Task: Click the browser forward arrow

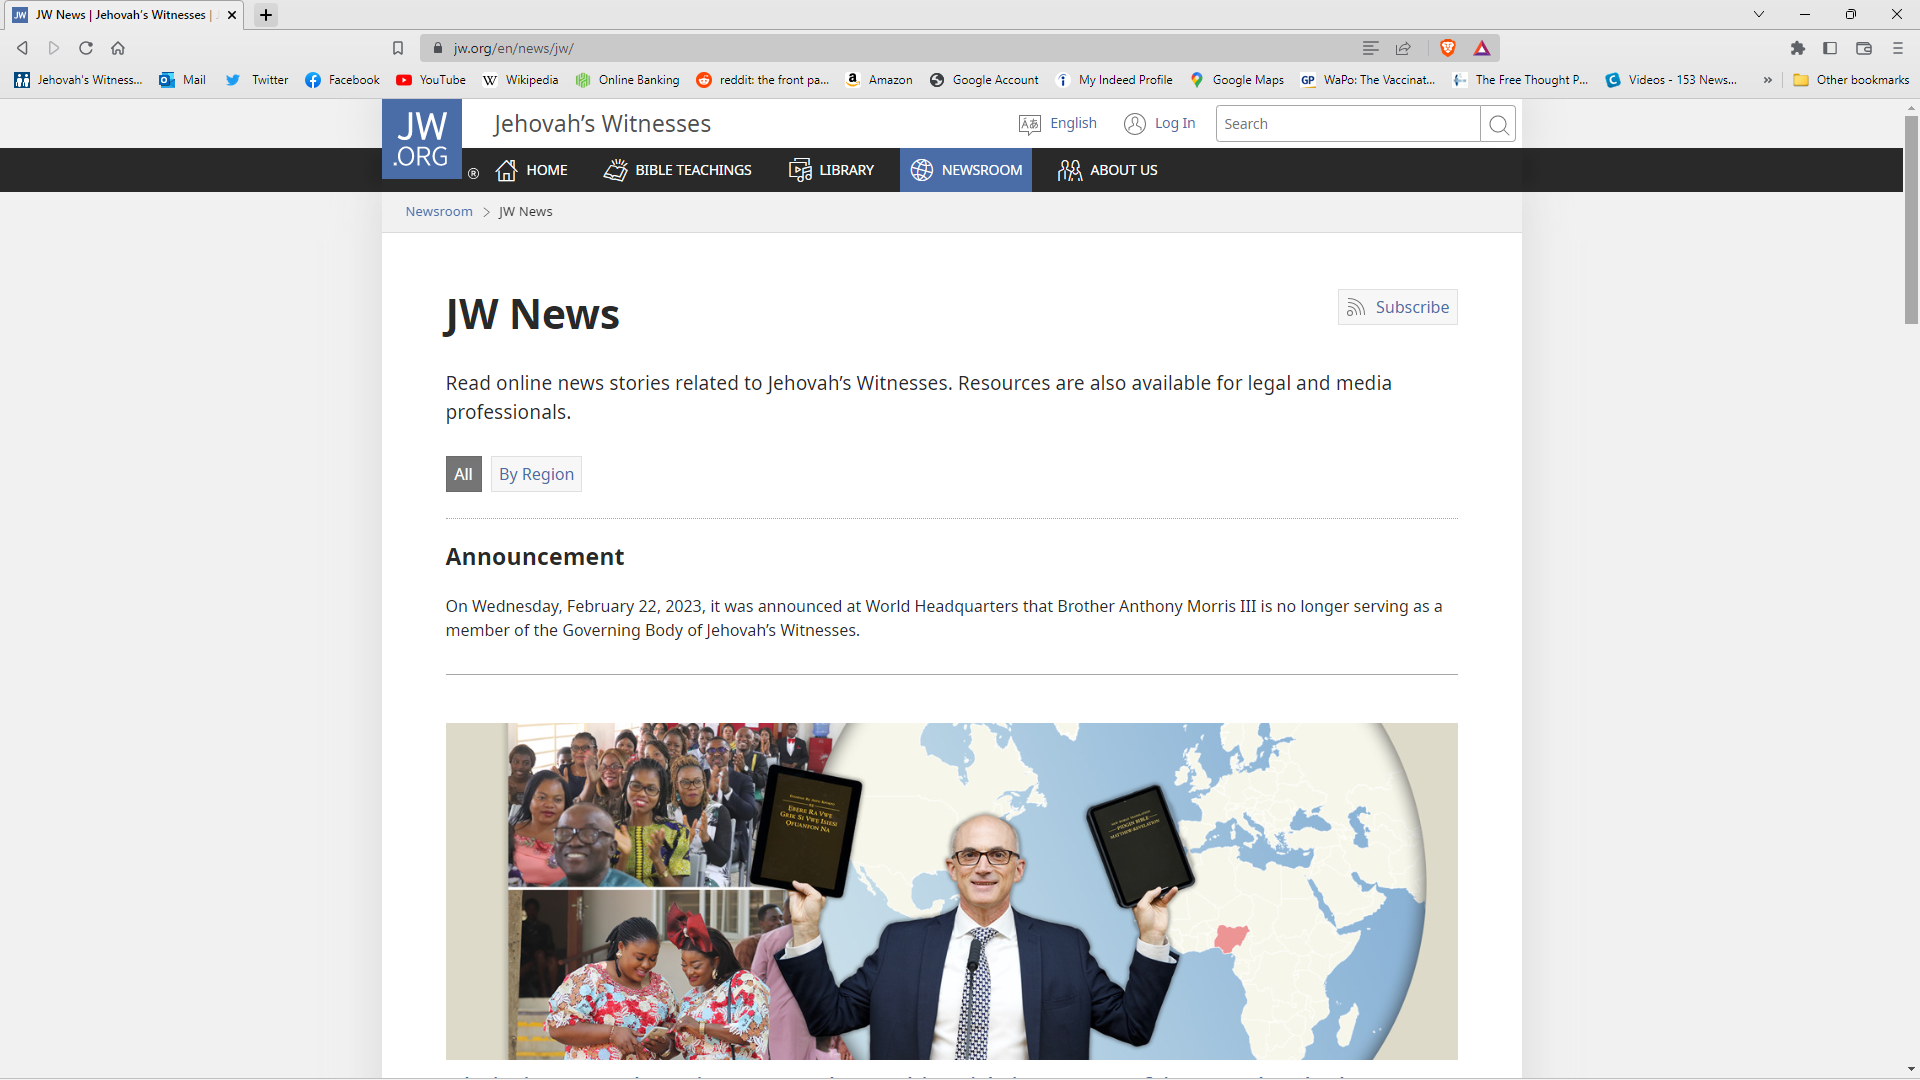Action: [54, 48]
